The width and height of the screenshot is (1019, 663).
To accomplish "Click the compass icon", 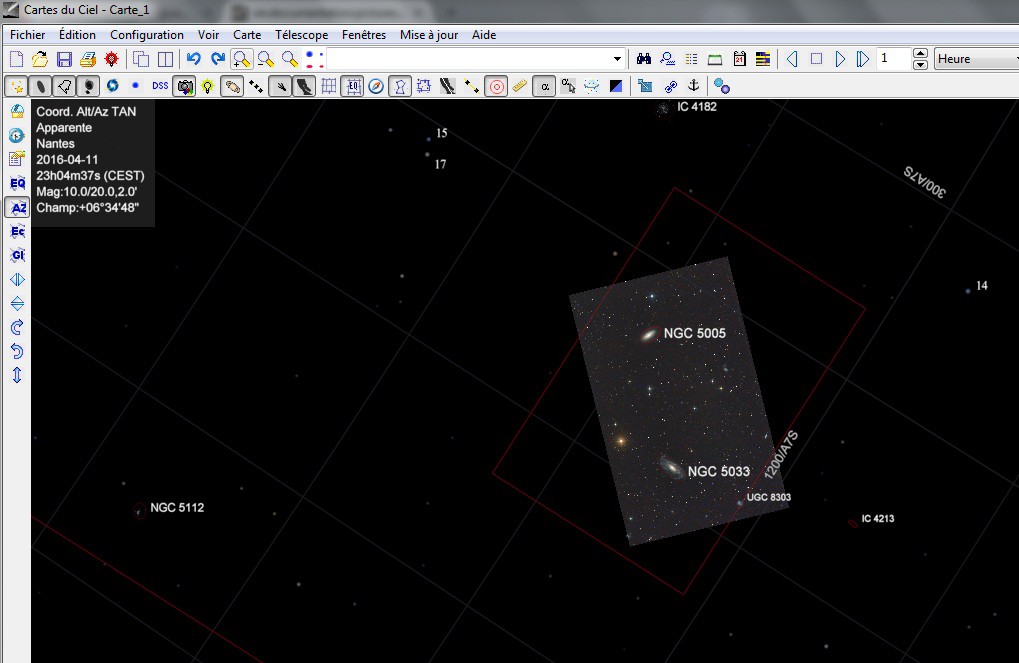I will click(376, 86).
